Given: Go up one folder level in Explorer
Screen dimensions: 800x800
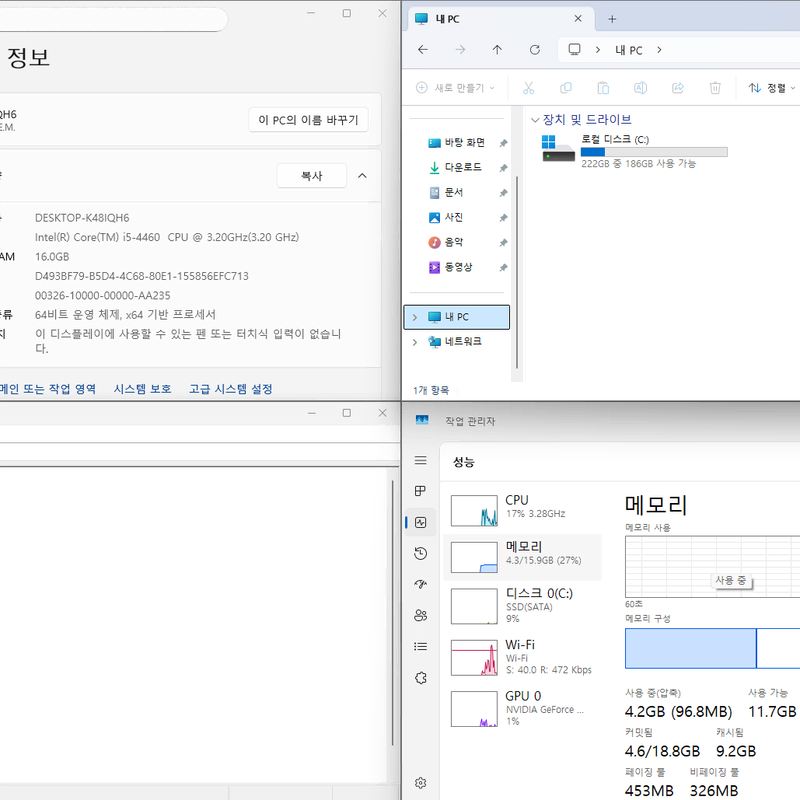Looking at the screenshot, I should tap(497, 49).
